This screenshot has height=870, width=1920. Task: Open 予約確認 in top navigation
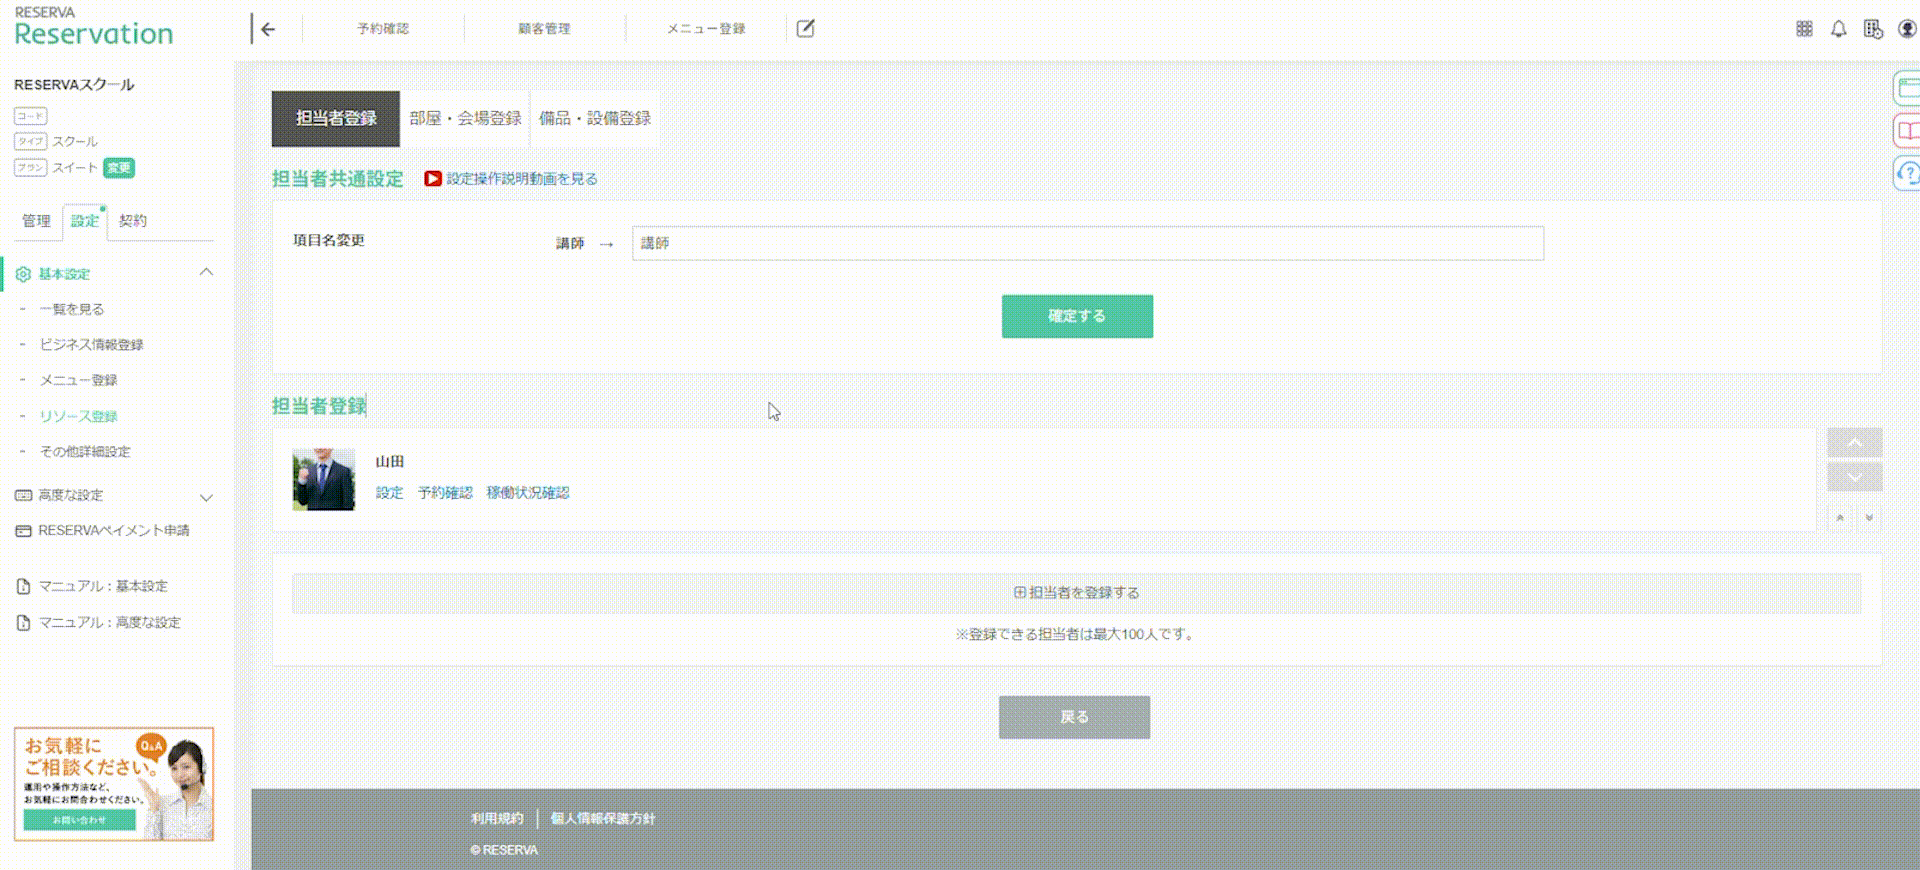383,29
